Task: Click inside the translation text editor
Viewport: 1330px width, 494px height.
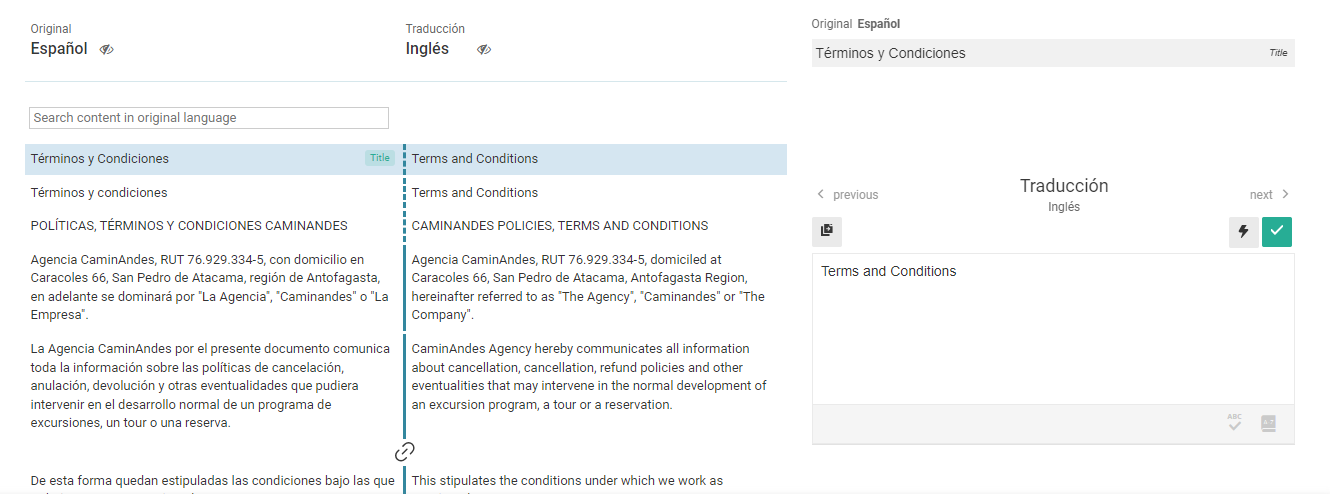Action: point(1052,330)
